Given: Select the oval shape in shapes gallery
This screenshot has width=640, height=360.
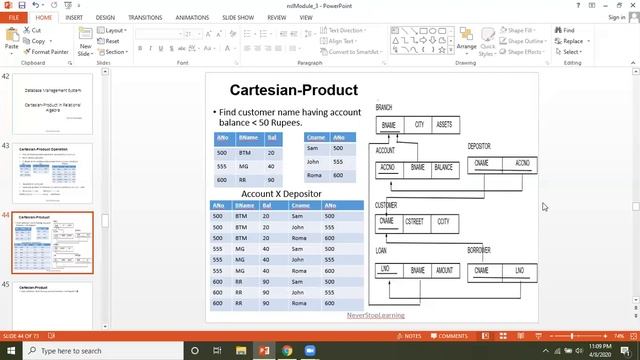Looking at the screenshot, I should [x=433, y=31].
